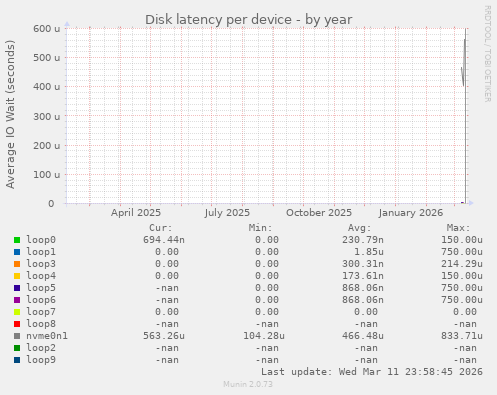Click the '100 u' y-axis tick label
Viewport: 497px width, 395px height.
(46, 175)
